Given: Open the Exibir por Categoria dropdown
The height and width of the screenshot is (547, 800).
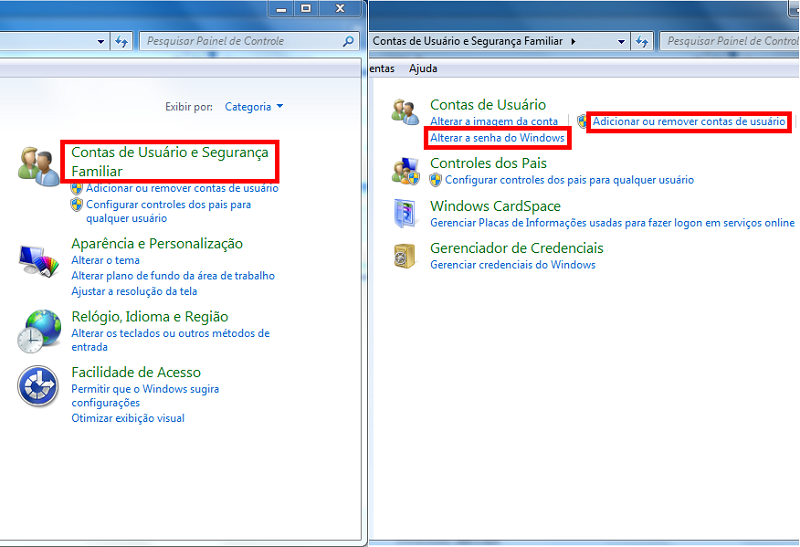Looking at the screenshot, I should pyautogui.click(x=254, y=107).
